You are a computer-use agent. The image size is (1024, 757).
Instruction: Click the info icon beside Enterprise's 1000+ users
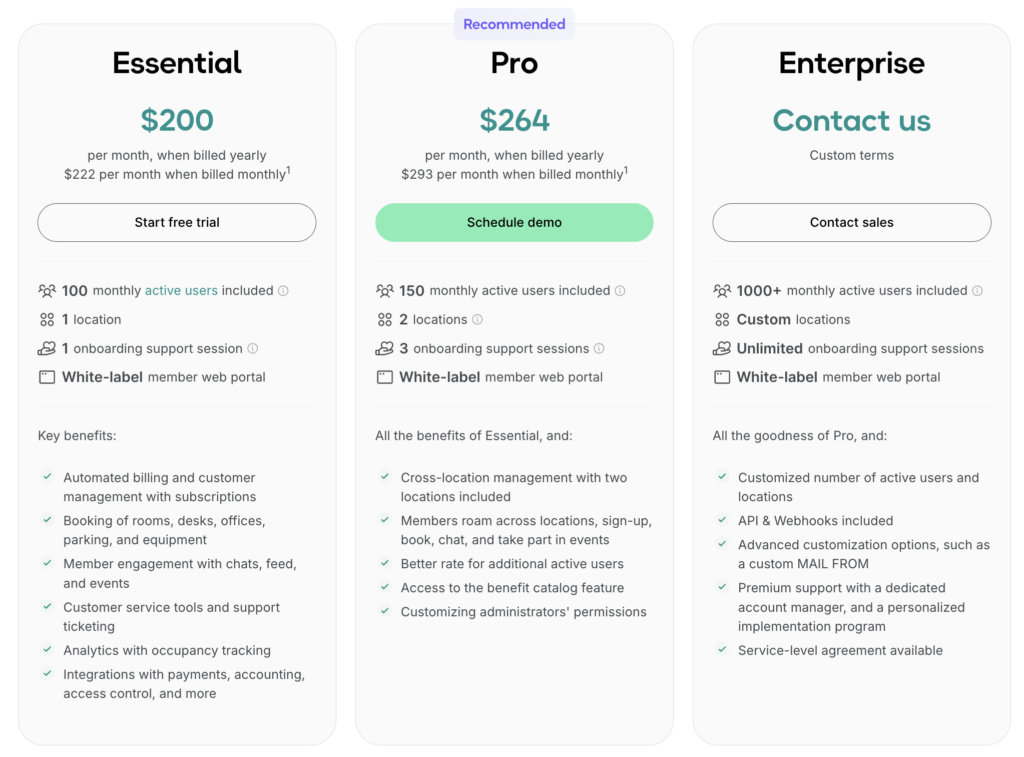(x=976, y=290)
